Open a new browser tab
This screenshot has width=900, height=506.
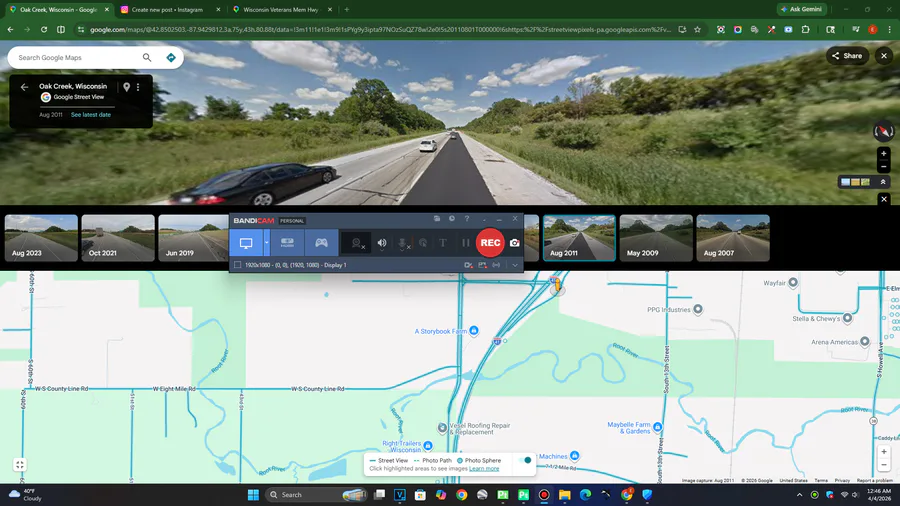click(347, 10)
